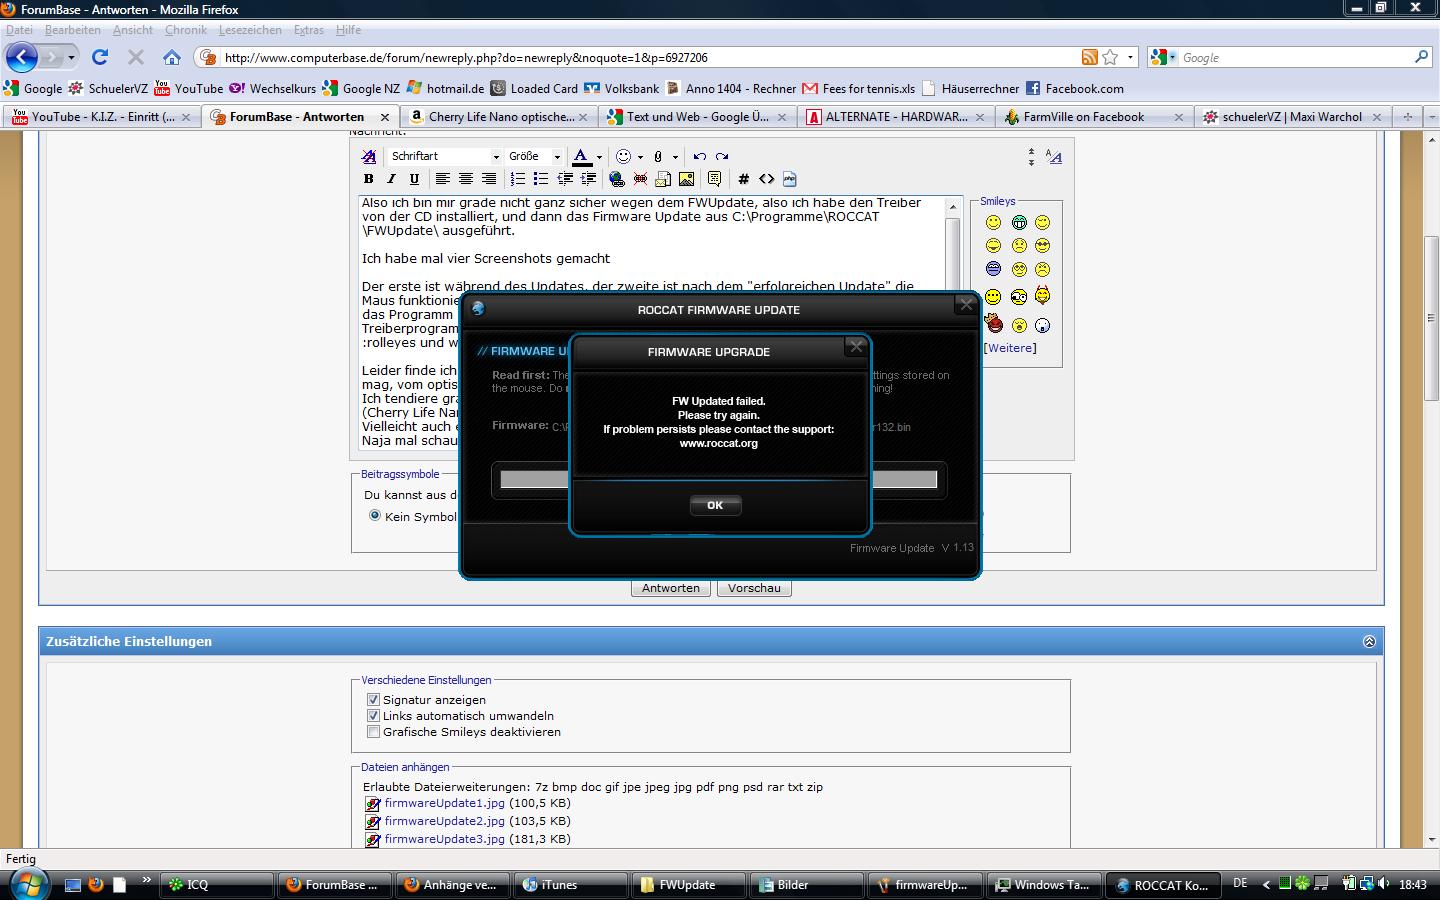Click the Firefox URL address field
Viewport: 1440px width, 900px height.
650,58
